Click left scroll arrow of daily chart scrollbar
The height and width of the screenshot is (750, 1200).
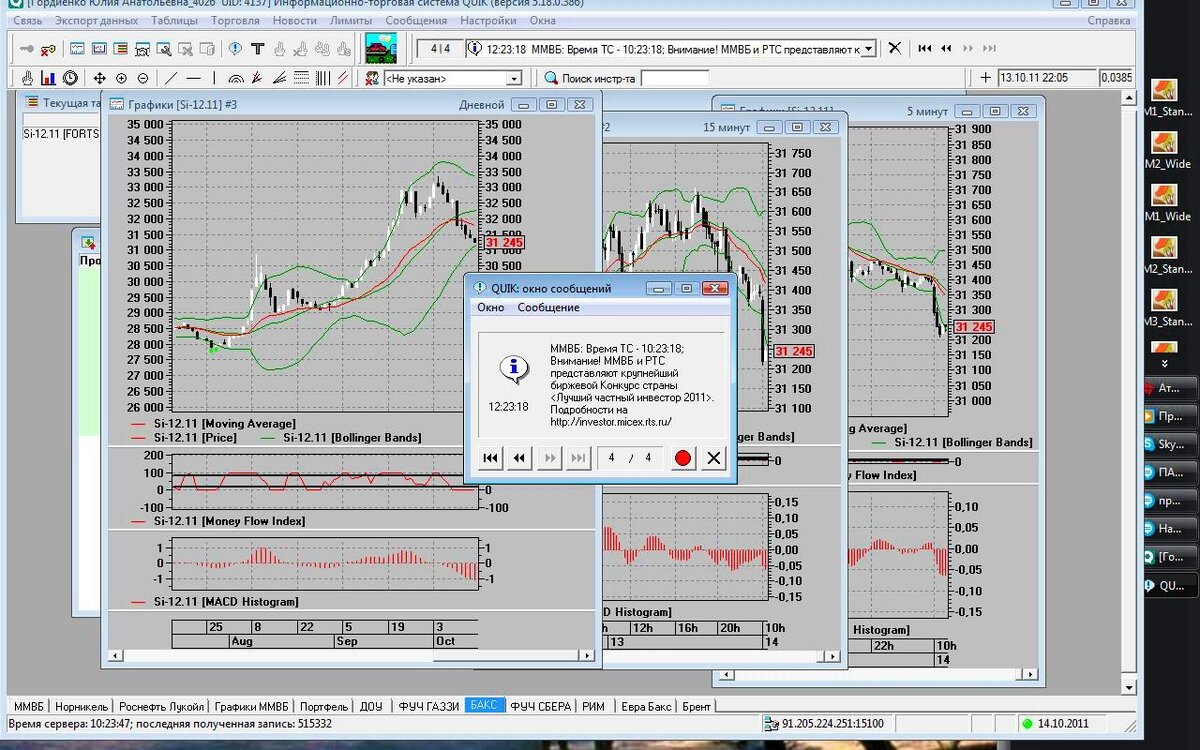point(113,656)
